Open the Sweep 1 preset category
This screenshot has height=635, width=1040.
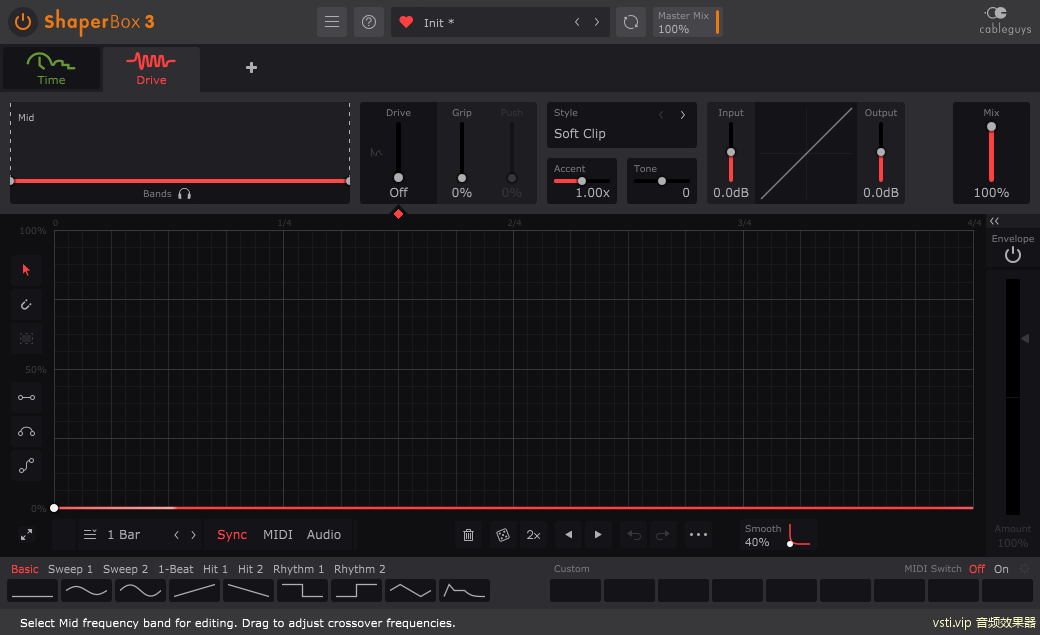[70, 569]
